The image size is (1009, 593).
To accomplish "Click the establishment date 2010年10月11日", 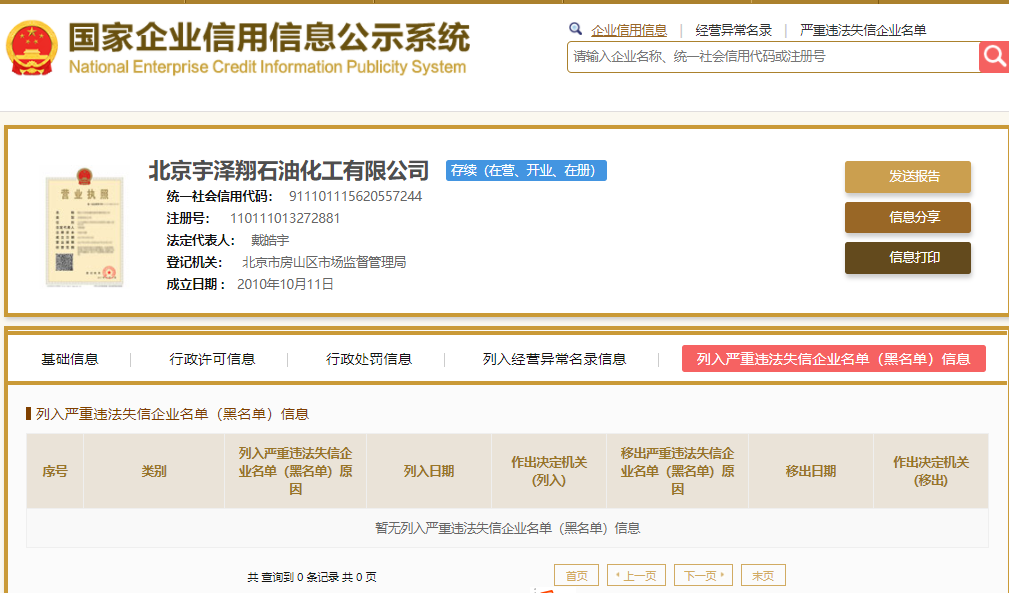I will tap(285, 284).
